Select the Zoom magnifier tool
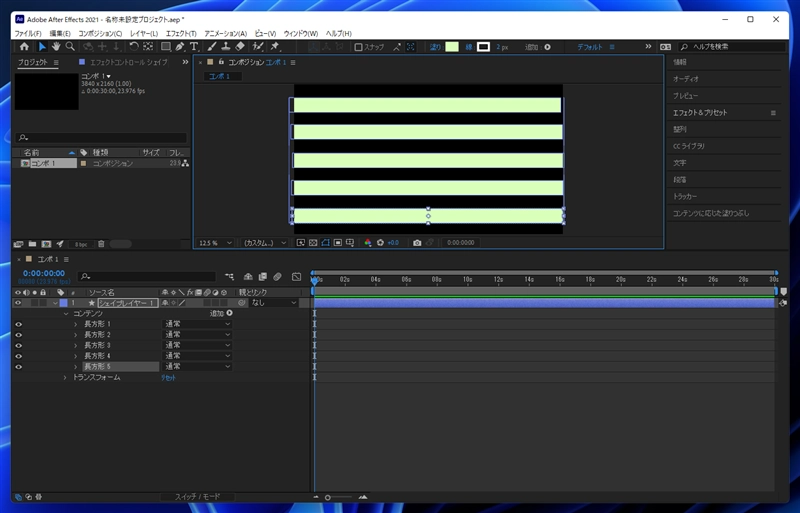Viewport: 800px width, 513px height. click(x=70, y=47)
